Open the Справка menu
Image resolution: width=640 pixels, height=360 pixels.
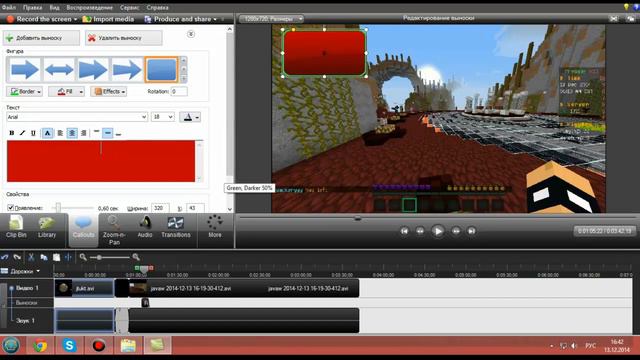[x=158, y=7]
